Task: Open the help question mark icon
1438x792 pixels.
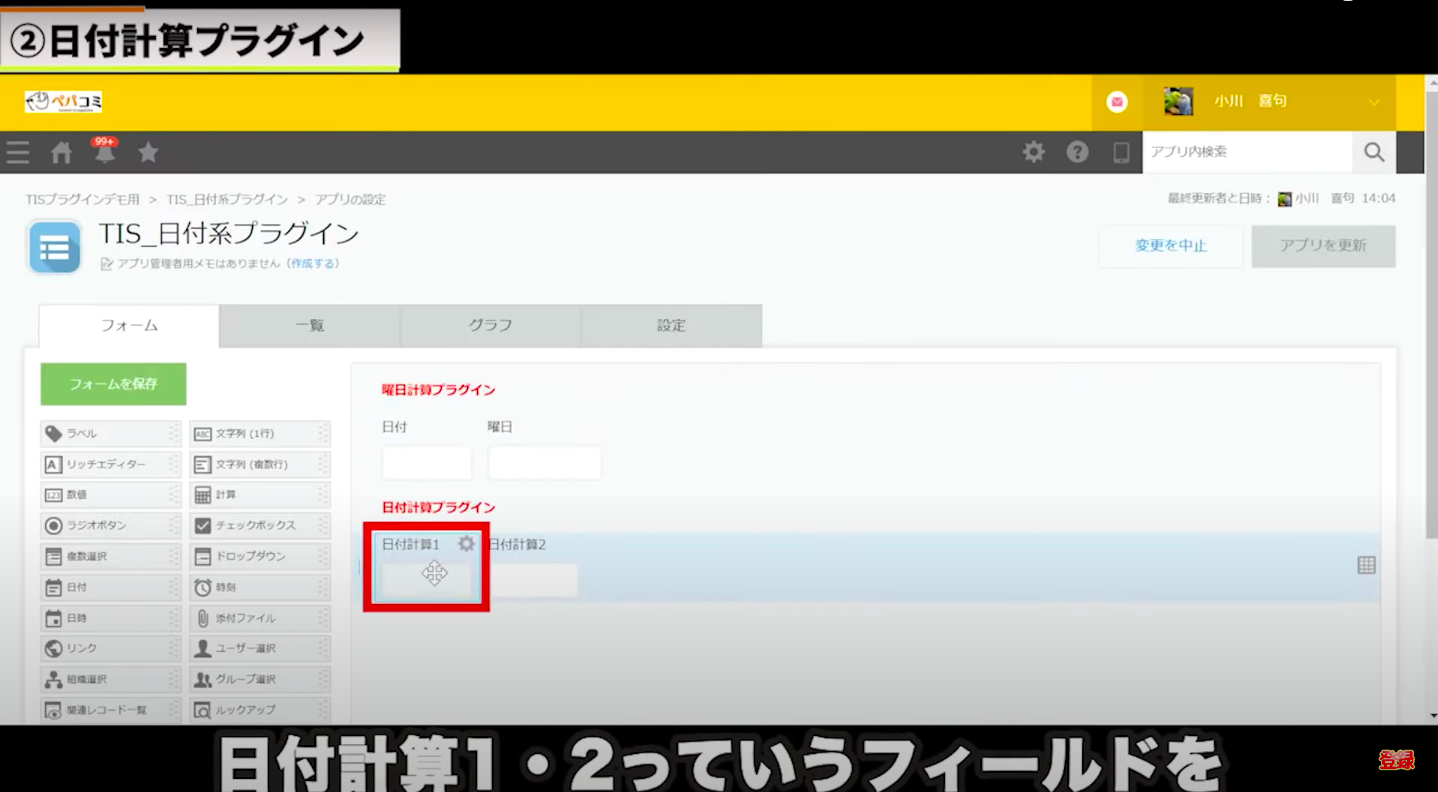Action: [x=1077, y=152]
